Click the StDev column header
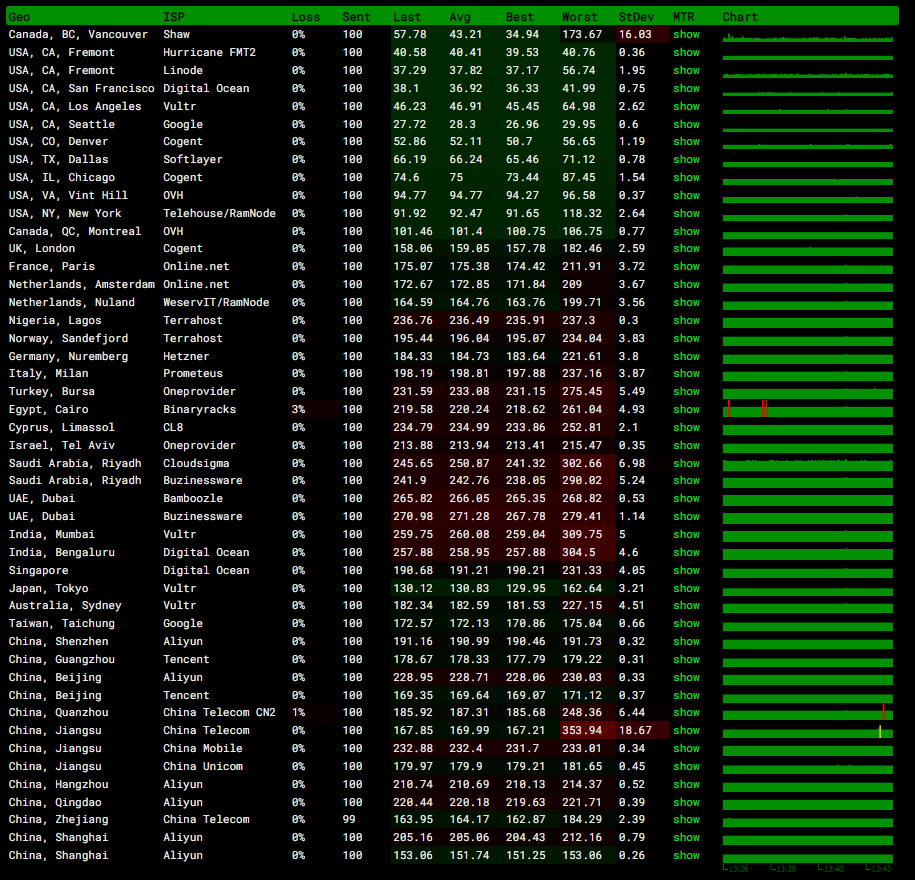The image size is (915, 880). pos(636,17)
